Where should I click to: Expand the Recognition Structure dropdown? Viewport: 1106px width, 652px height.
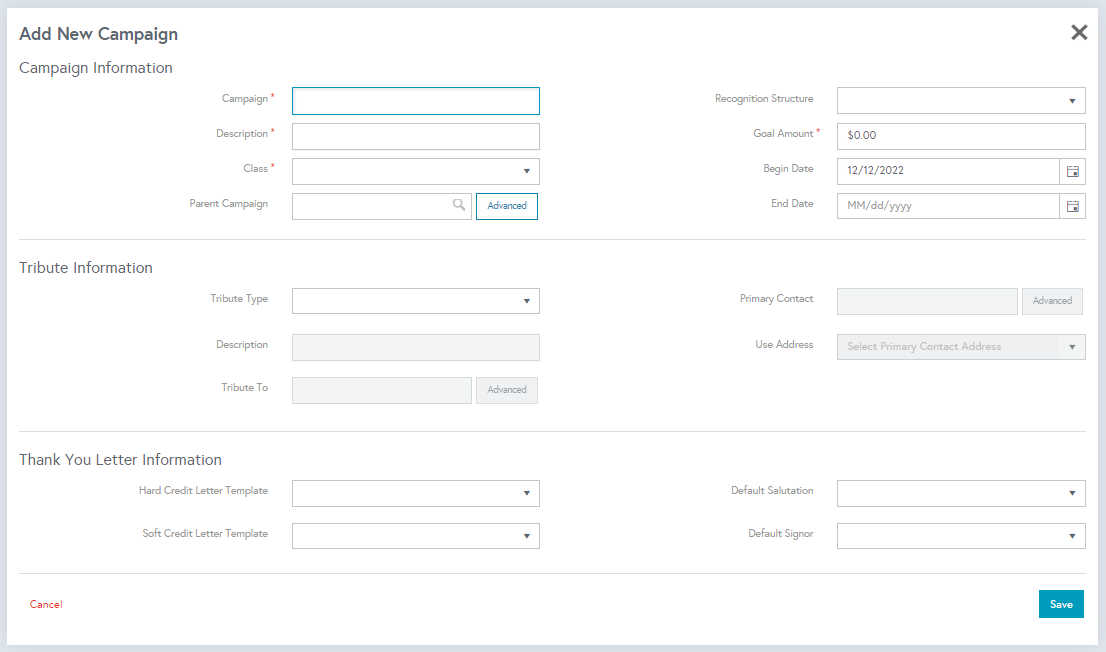pyautogui.click(x=961, y=101)
